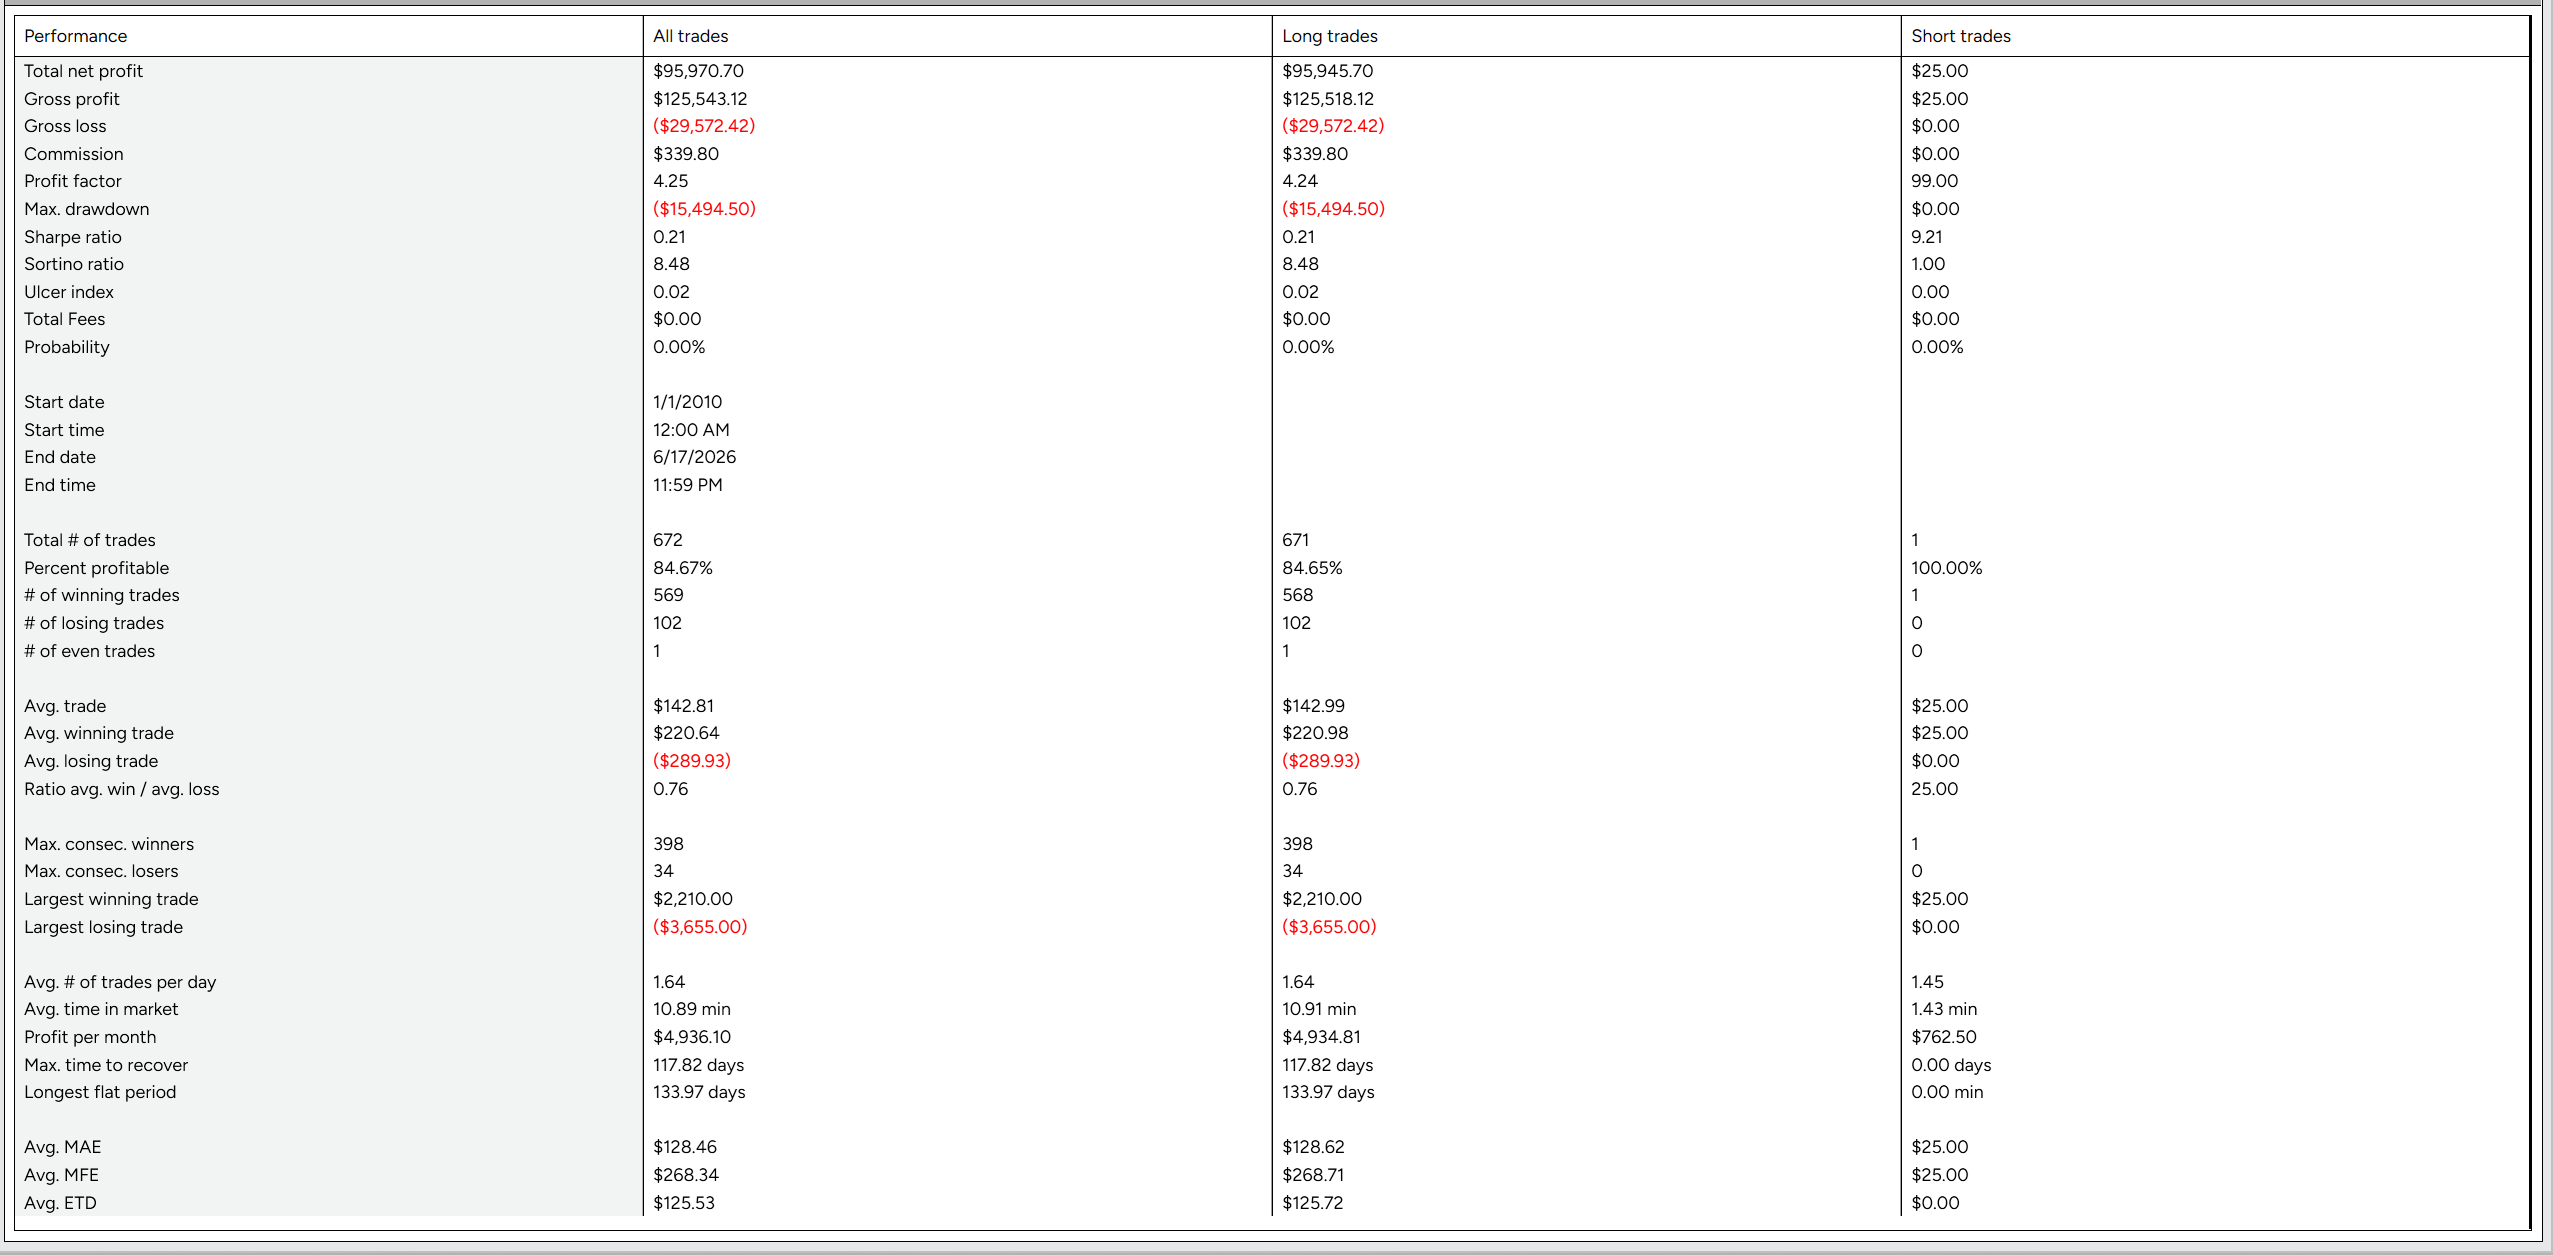The height and width of the screenshot is (1256, 2553).
Task: Click the End date value 6/17/2026
Action: (x=694, y=457)
